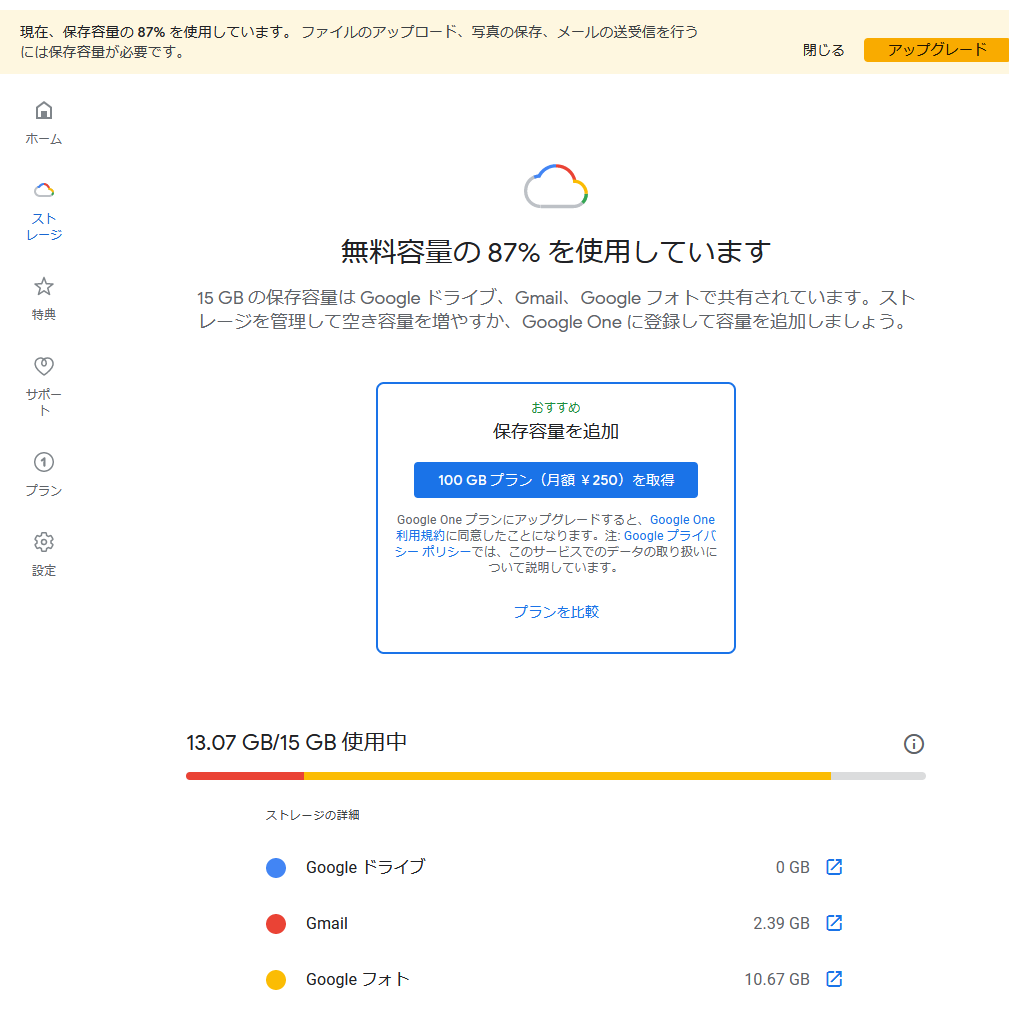Open the ホーム home icon in sidebar
Image resolution: width=1009 pixels, height=1018 pixels.
click(x=44, y=110)
